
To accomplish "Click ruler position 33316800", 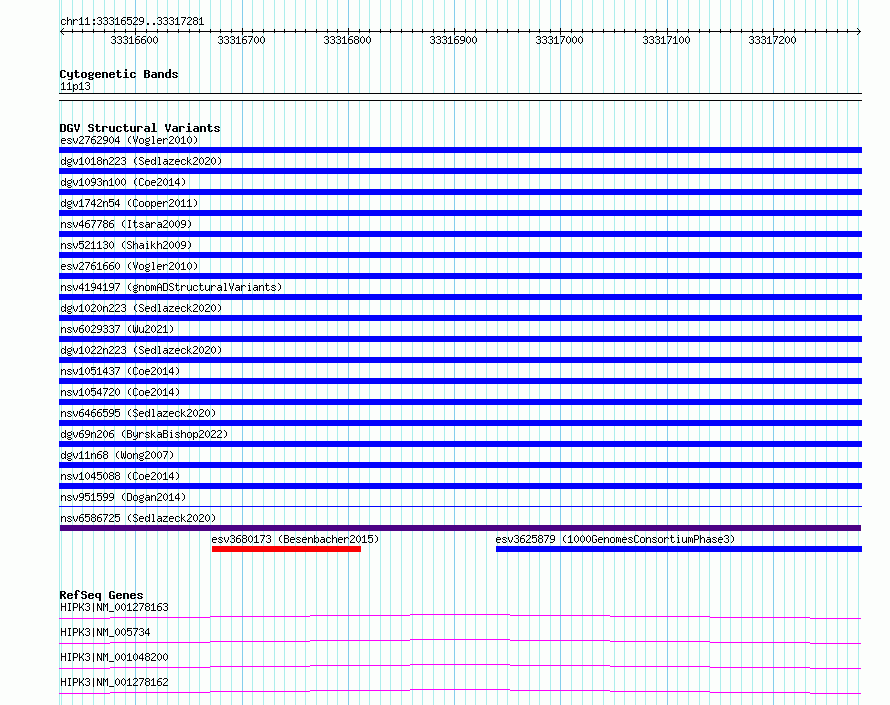I will (347, 40).
